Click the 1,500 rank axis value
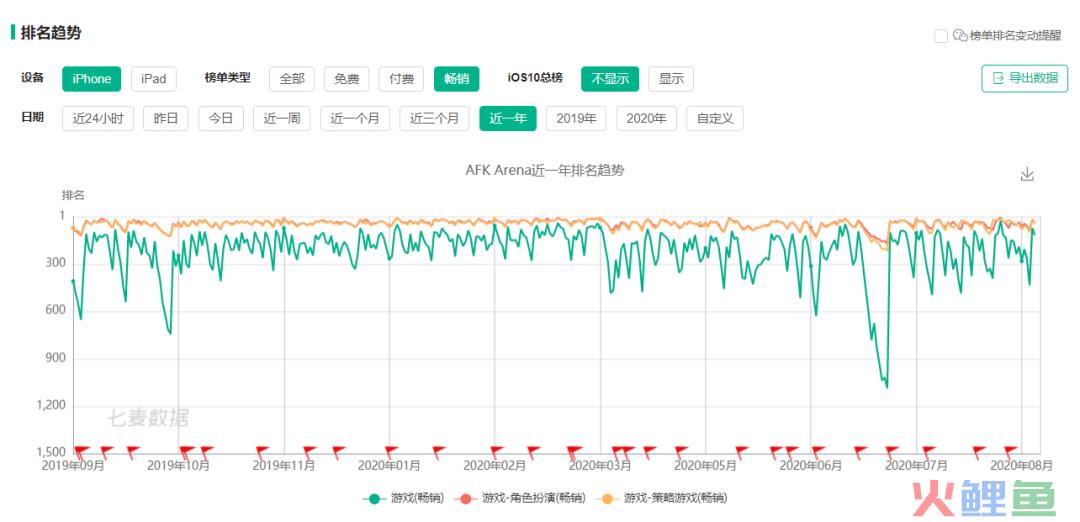1080x522 pixels. pyautogui.click(x=51, y=453)
